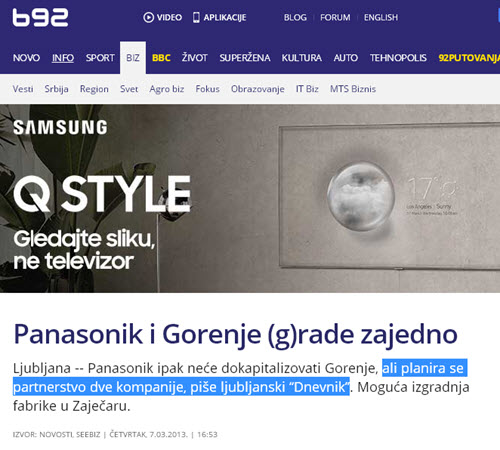Open the KULTURA section

pyautogui.click(x=302, y=58)
